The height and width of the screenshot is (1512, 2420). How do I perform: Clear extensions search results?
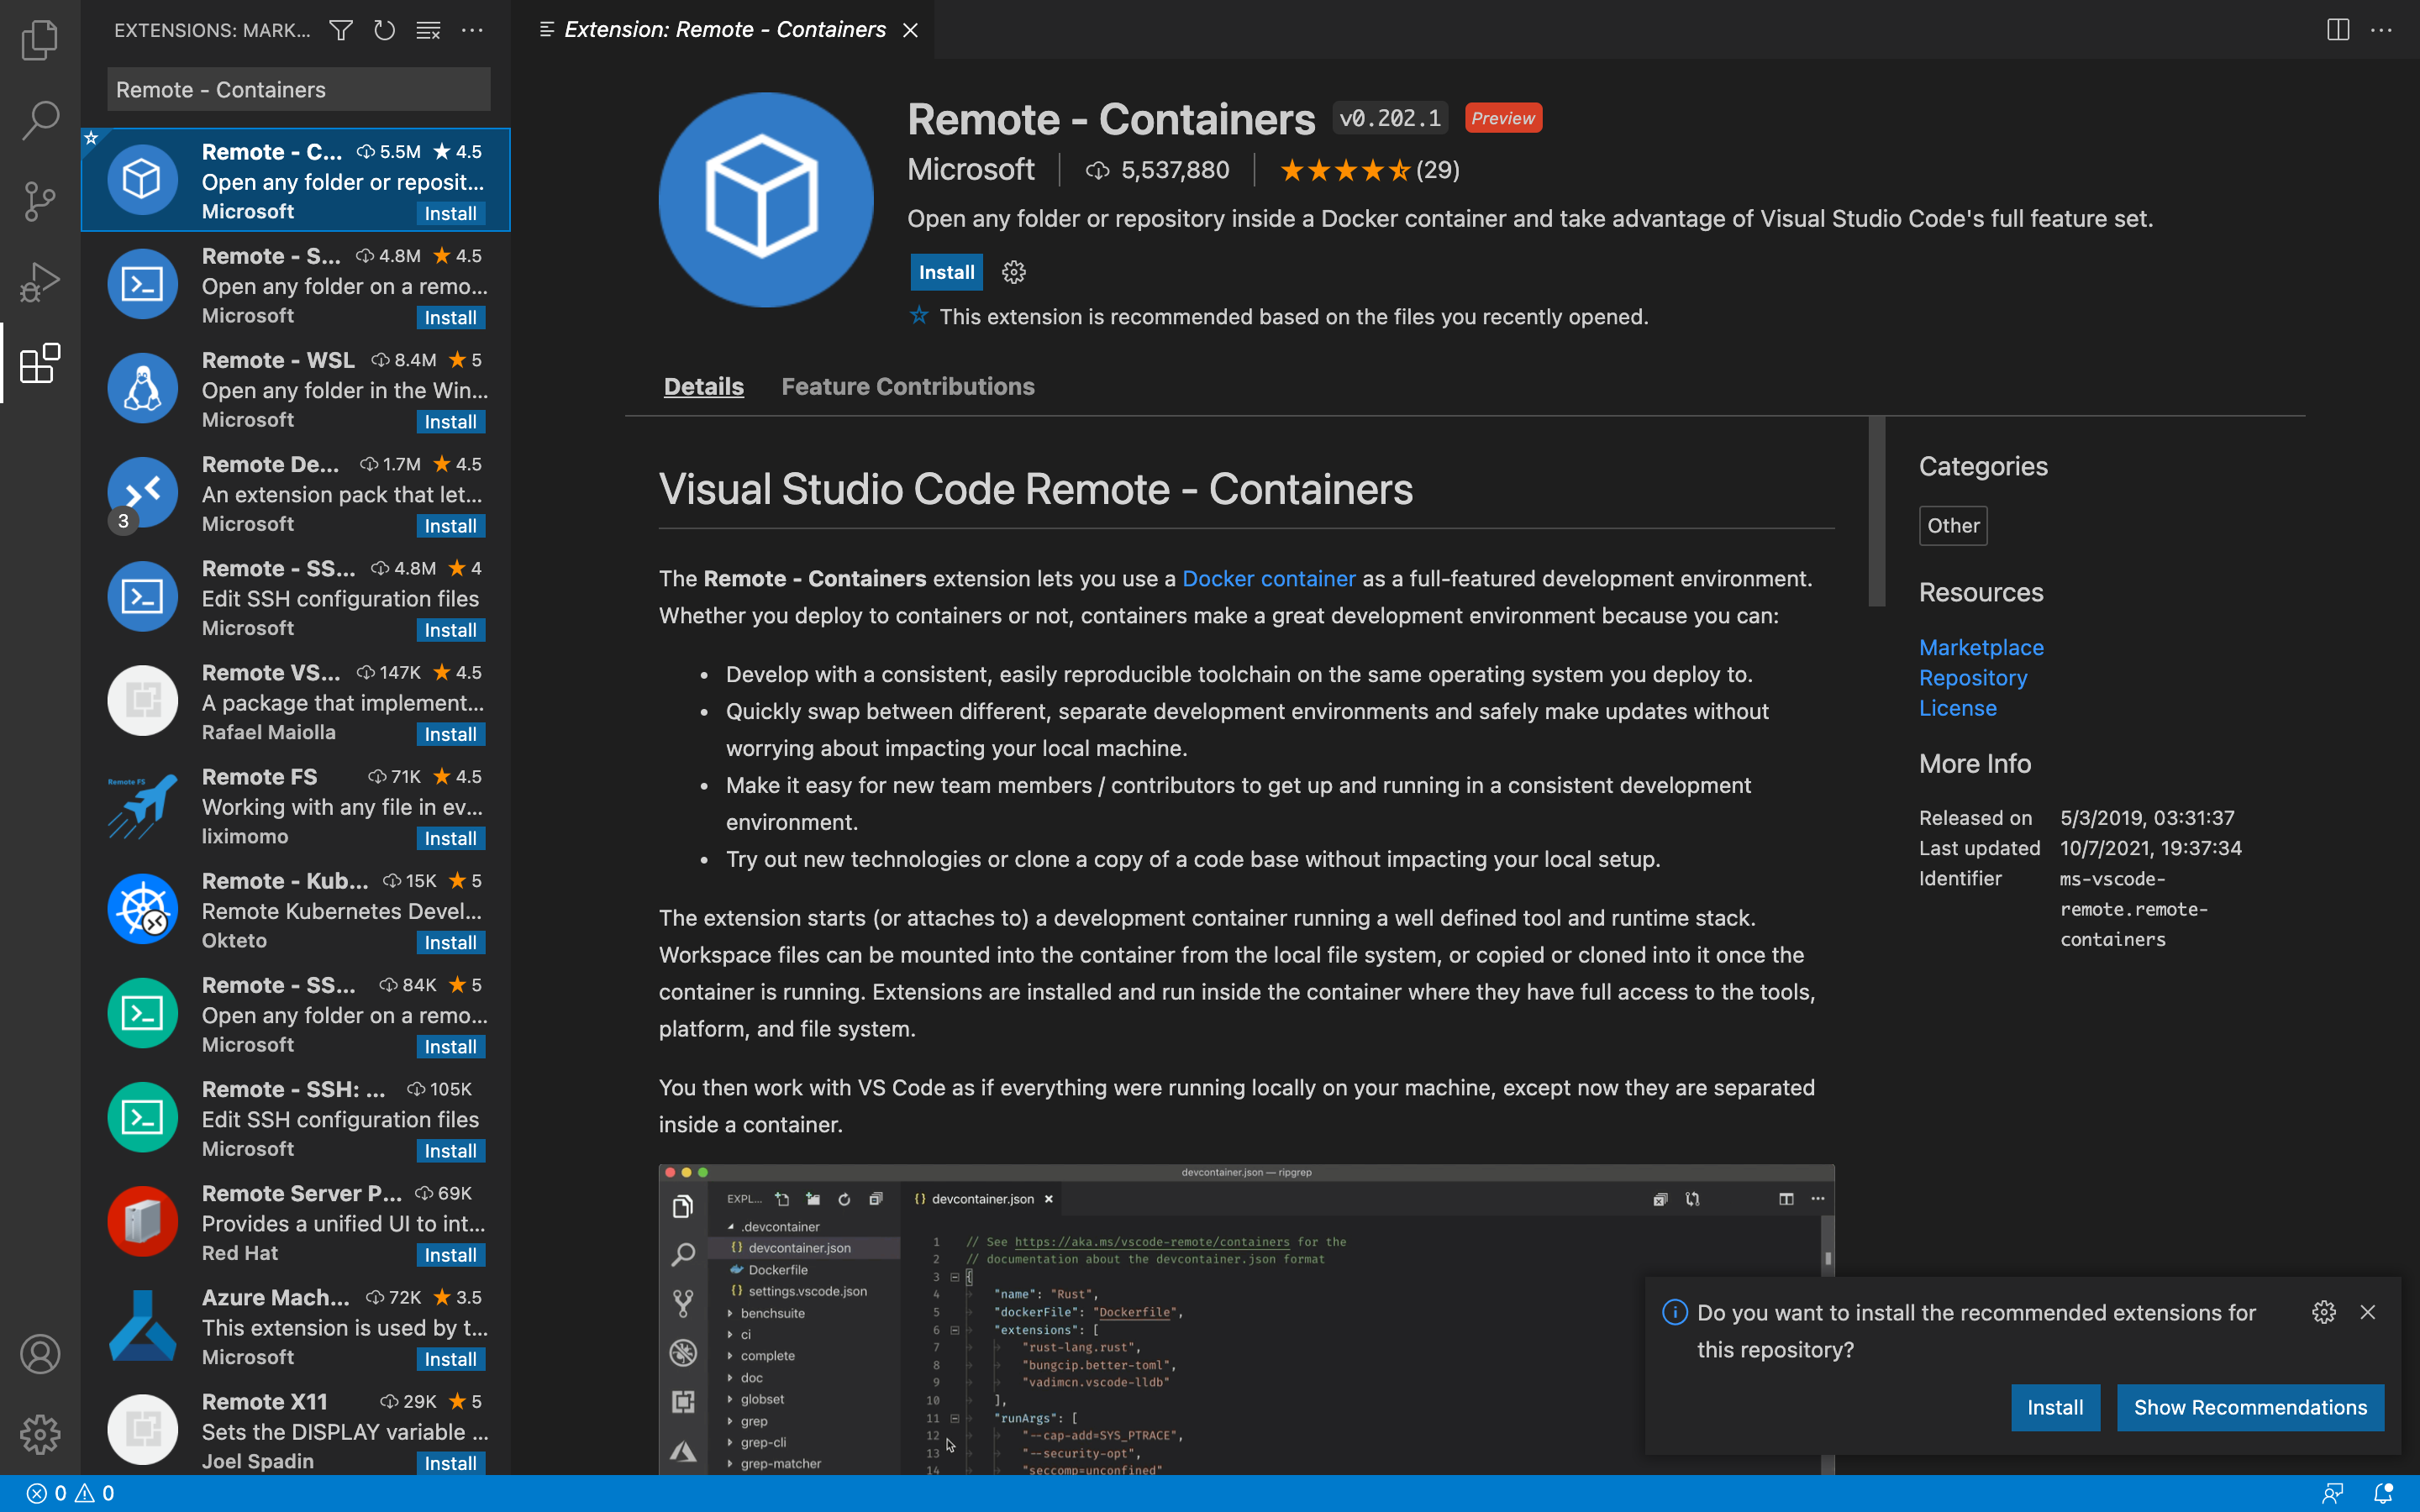point(428,30)
